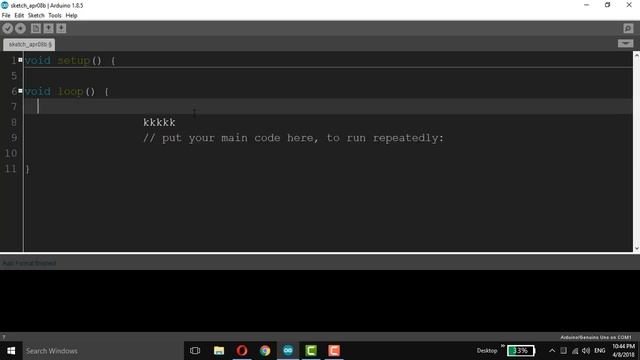Click the 'kkkkk' text on line 8
Image resolution: width=640 pixels, height=360 pixels.
tap(159, 122)
